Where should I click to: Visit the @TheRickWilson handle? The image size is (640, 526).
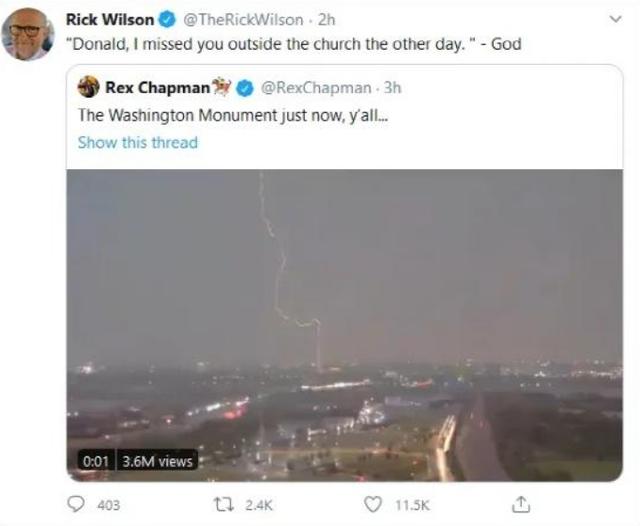(243, 20)
